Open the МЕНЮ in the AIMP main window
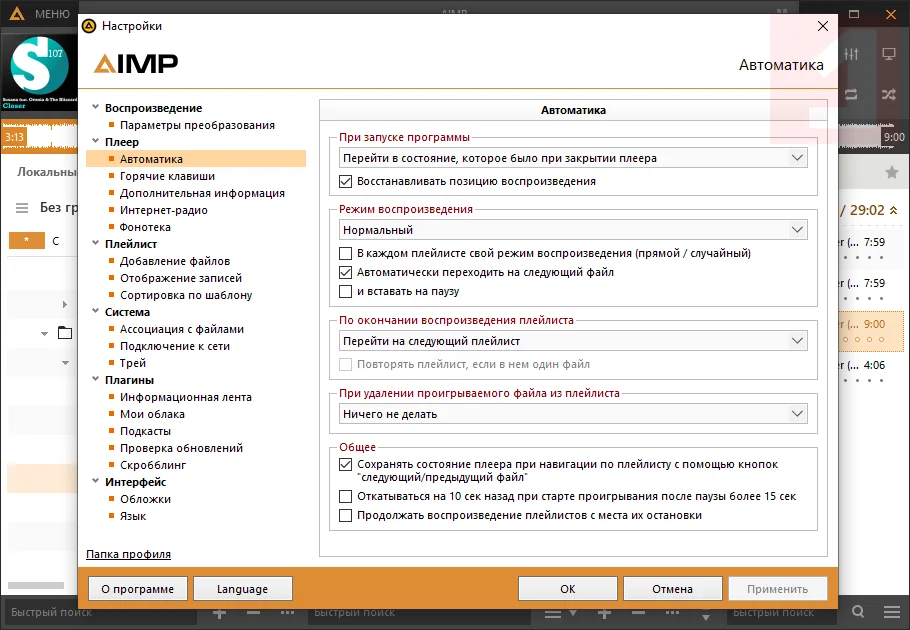The width and height of the screenshot is (910, 630). point(52,14)
